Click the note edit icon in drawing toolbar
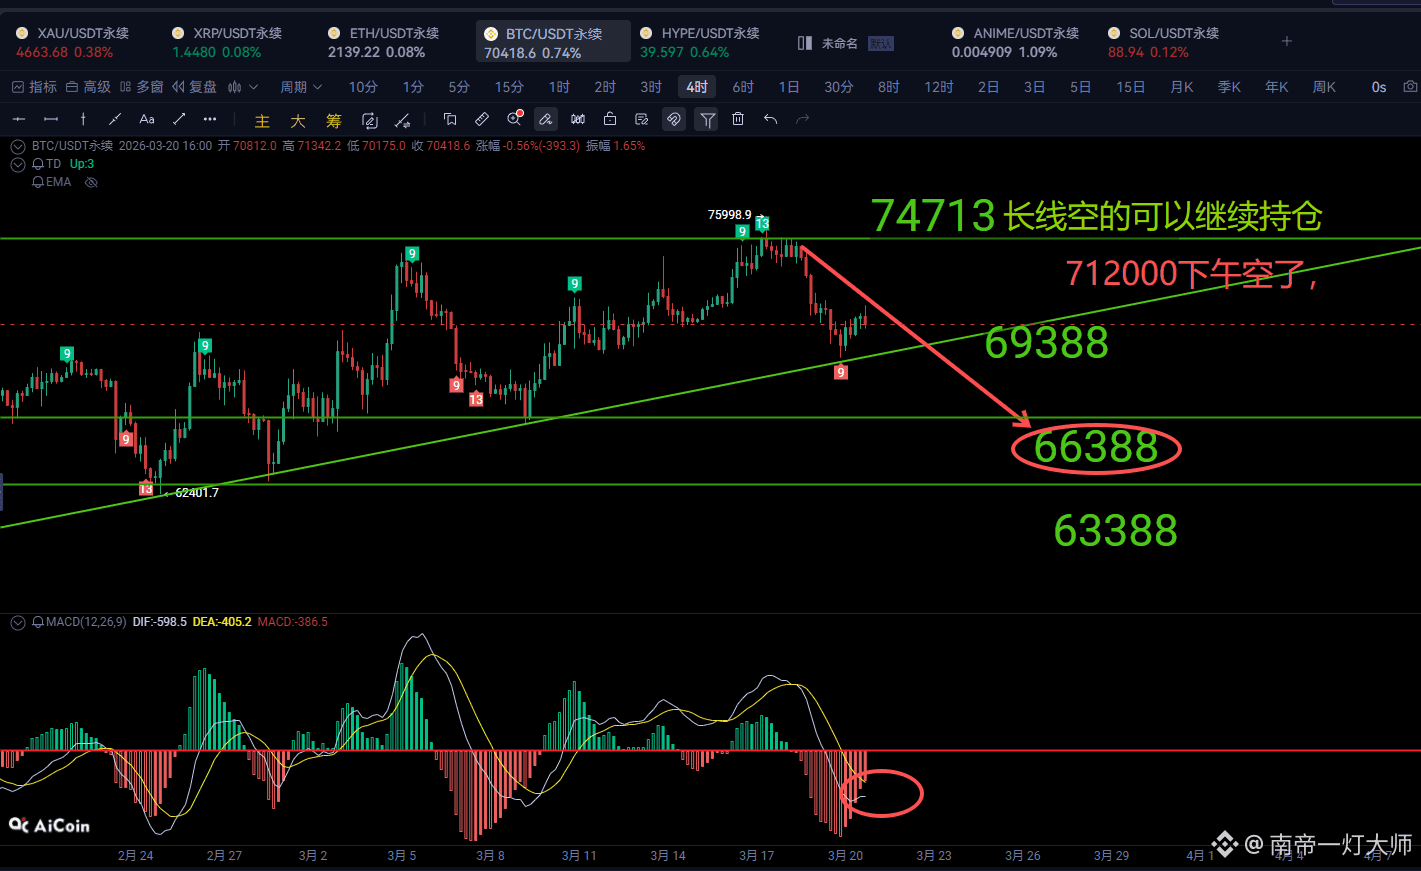The width and height of the screenshot is (1421, 871). [642, 119]
